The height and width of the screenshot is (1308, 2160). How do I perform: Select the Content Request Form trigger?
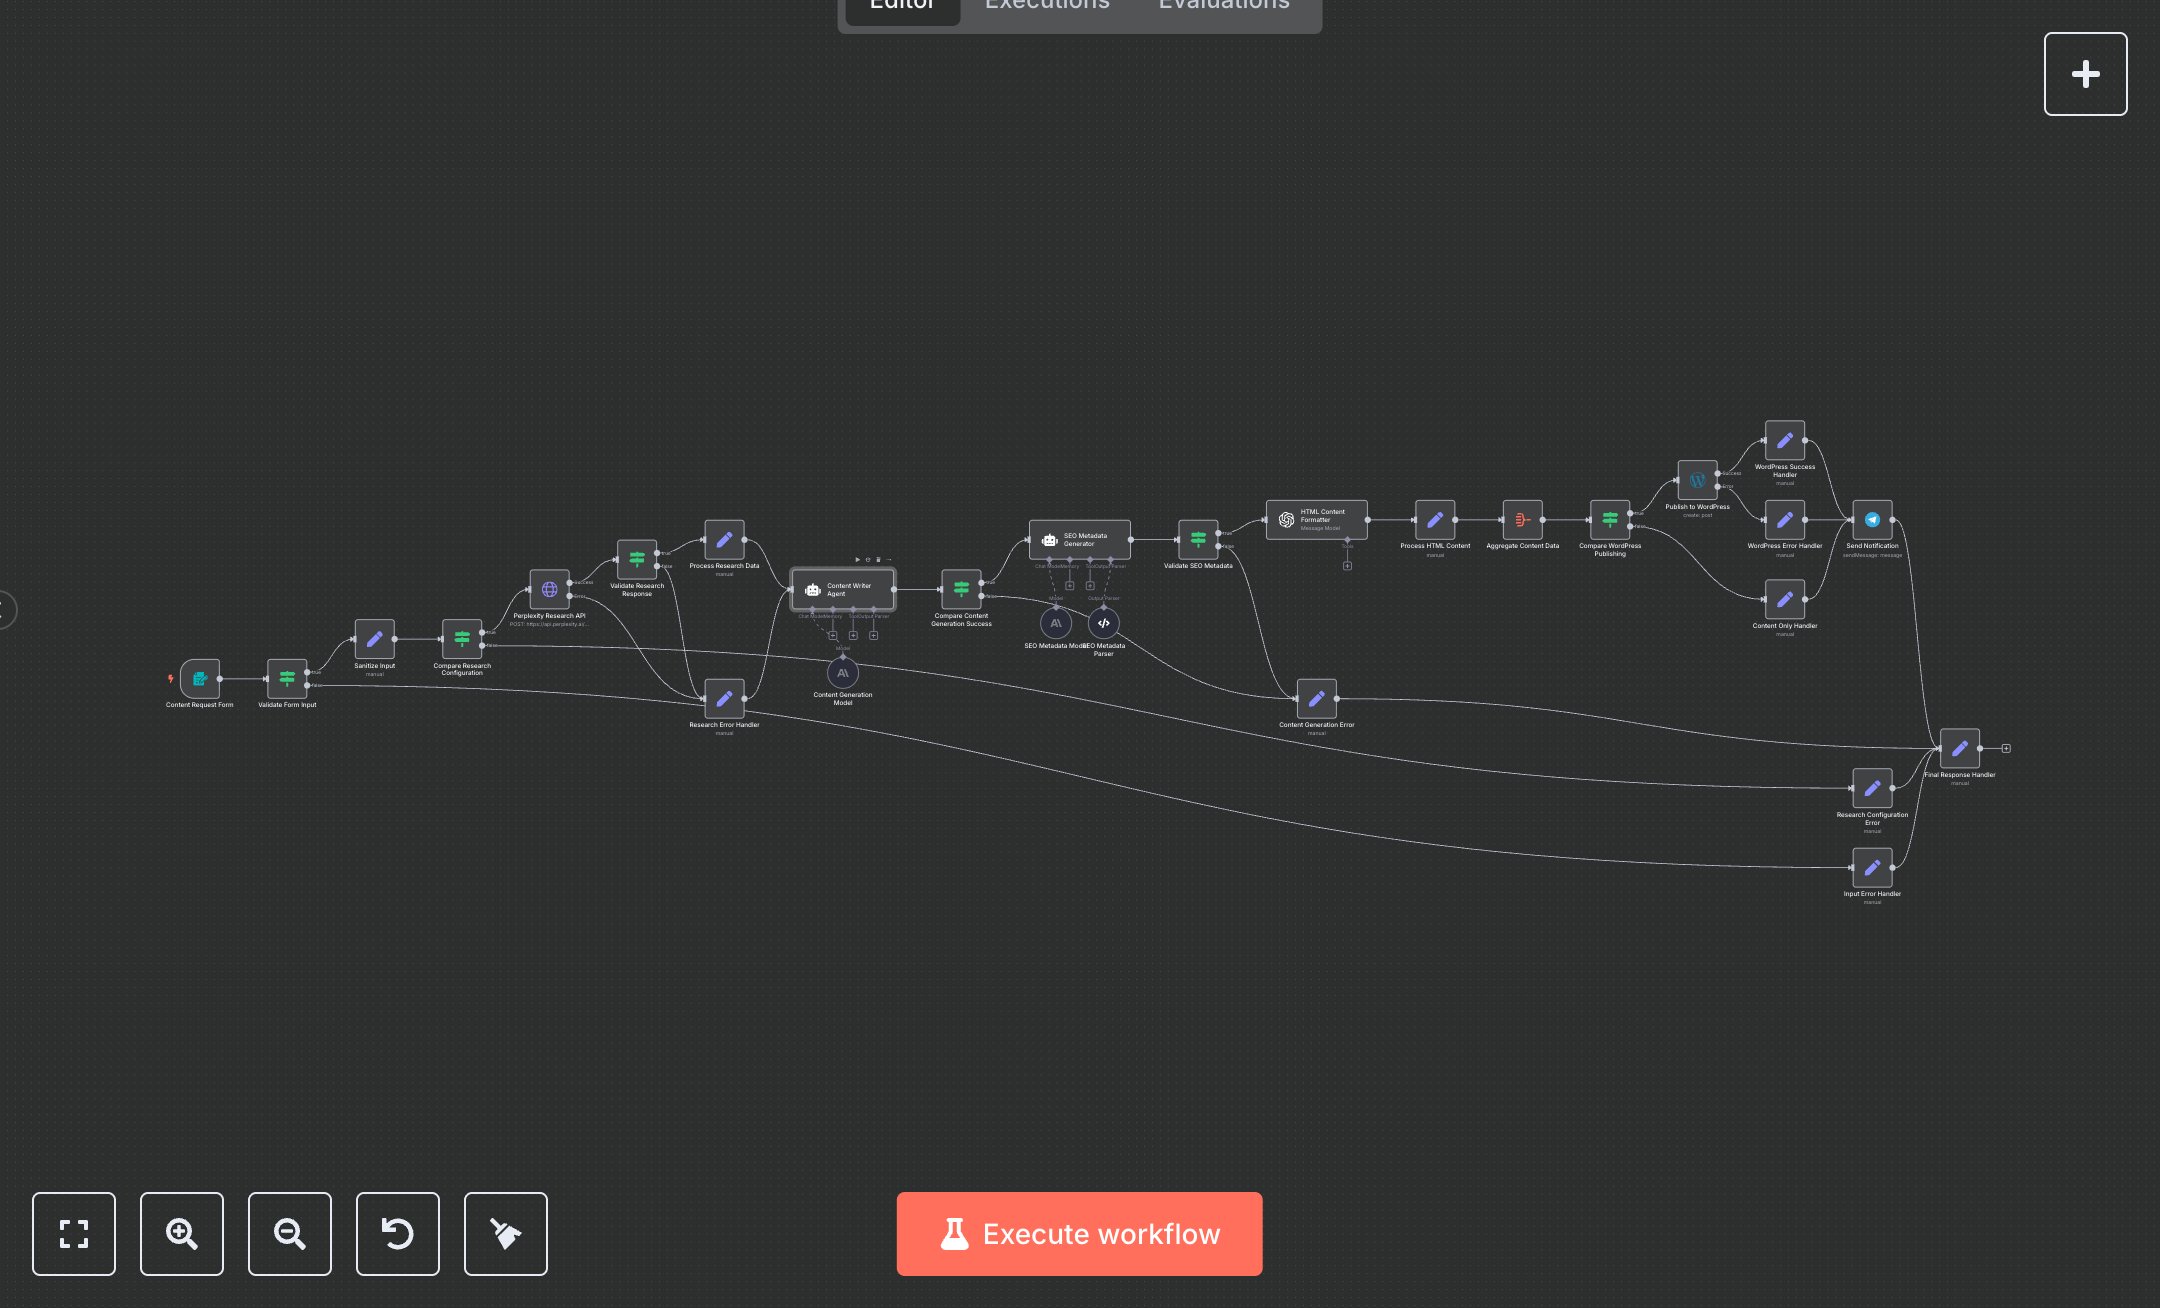pos(200,679)
